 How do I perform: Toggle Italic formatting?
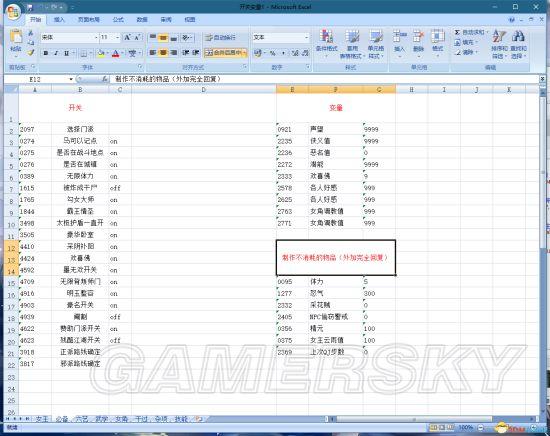[x=56, y=53]
